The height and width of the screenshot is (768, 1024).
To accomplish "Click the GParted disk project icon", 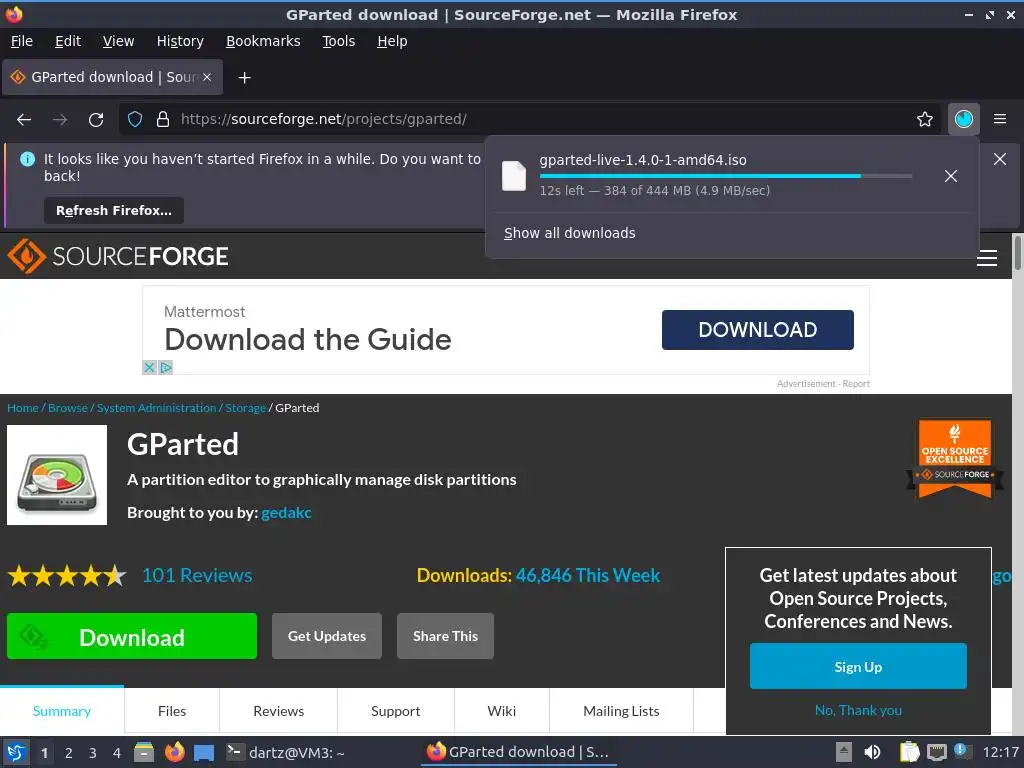I will coord(57,475).
